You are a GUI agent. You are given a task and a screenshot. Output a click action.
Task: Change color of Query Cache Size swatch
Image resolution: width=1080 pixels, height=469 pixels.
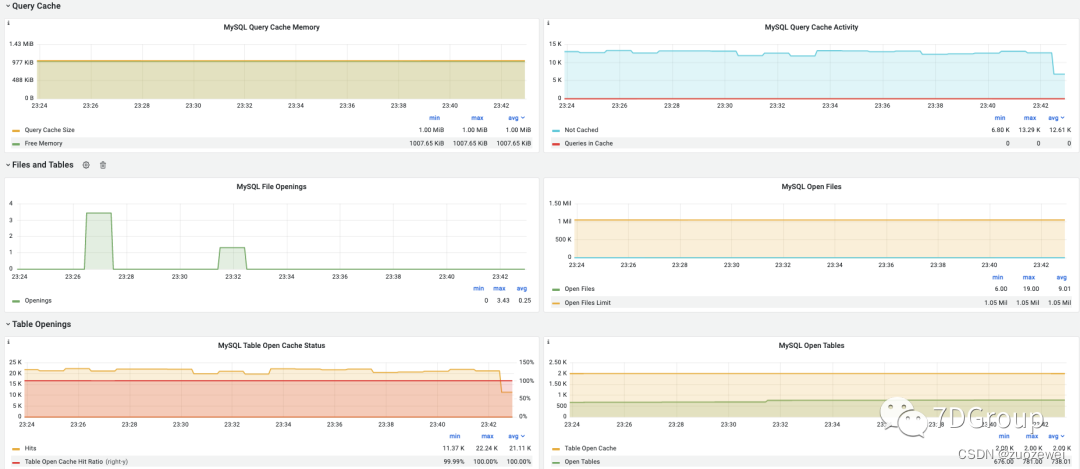point(16,130)
